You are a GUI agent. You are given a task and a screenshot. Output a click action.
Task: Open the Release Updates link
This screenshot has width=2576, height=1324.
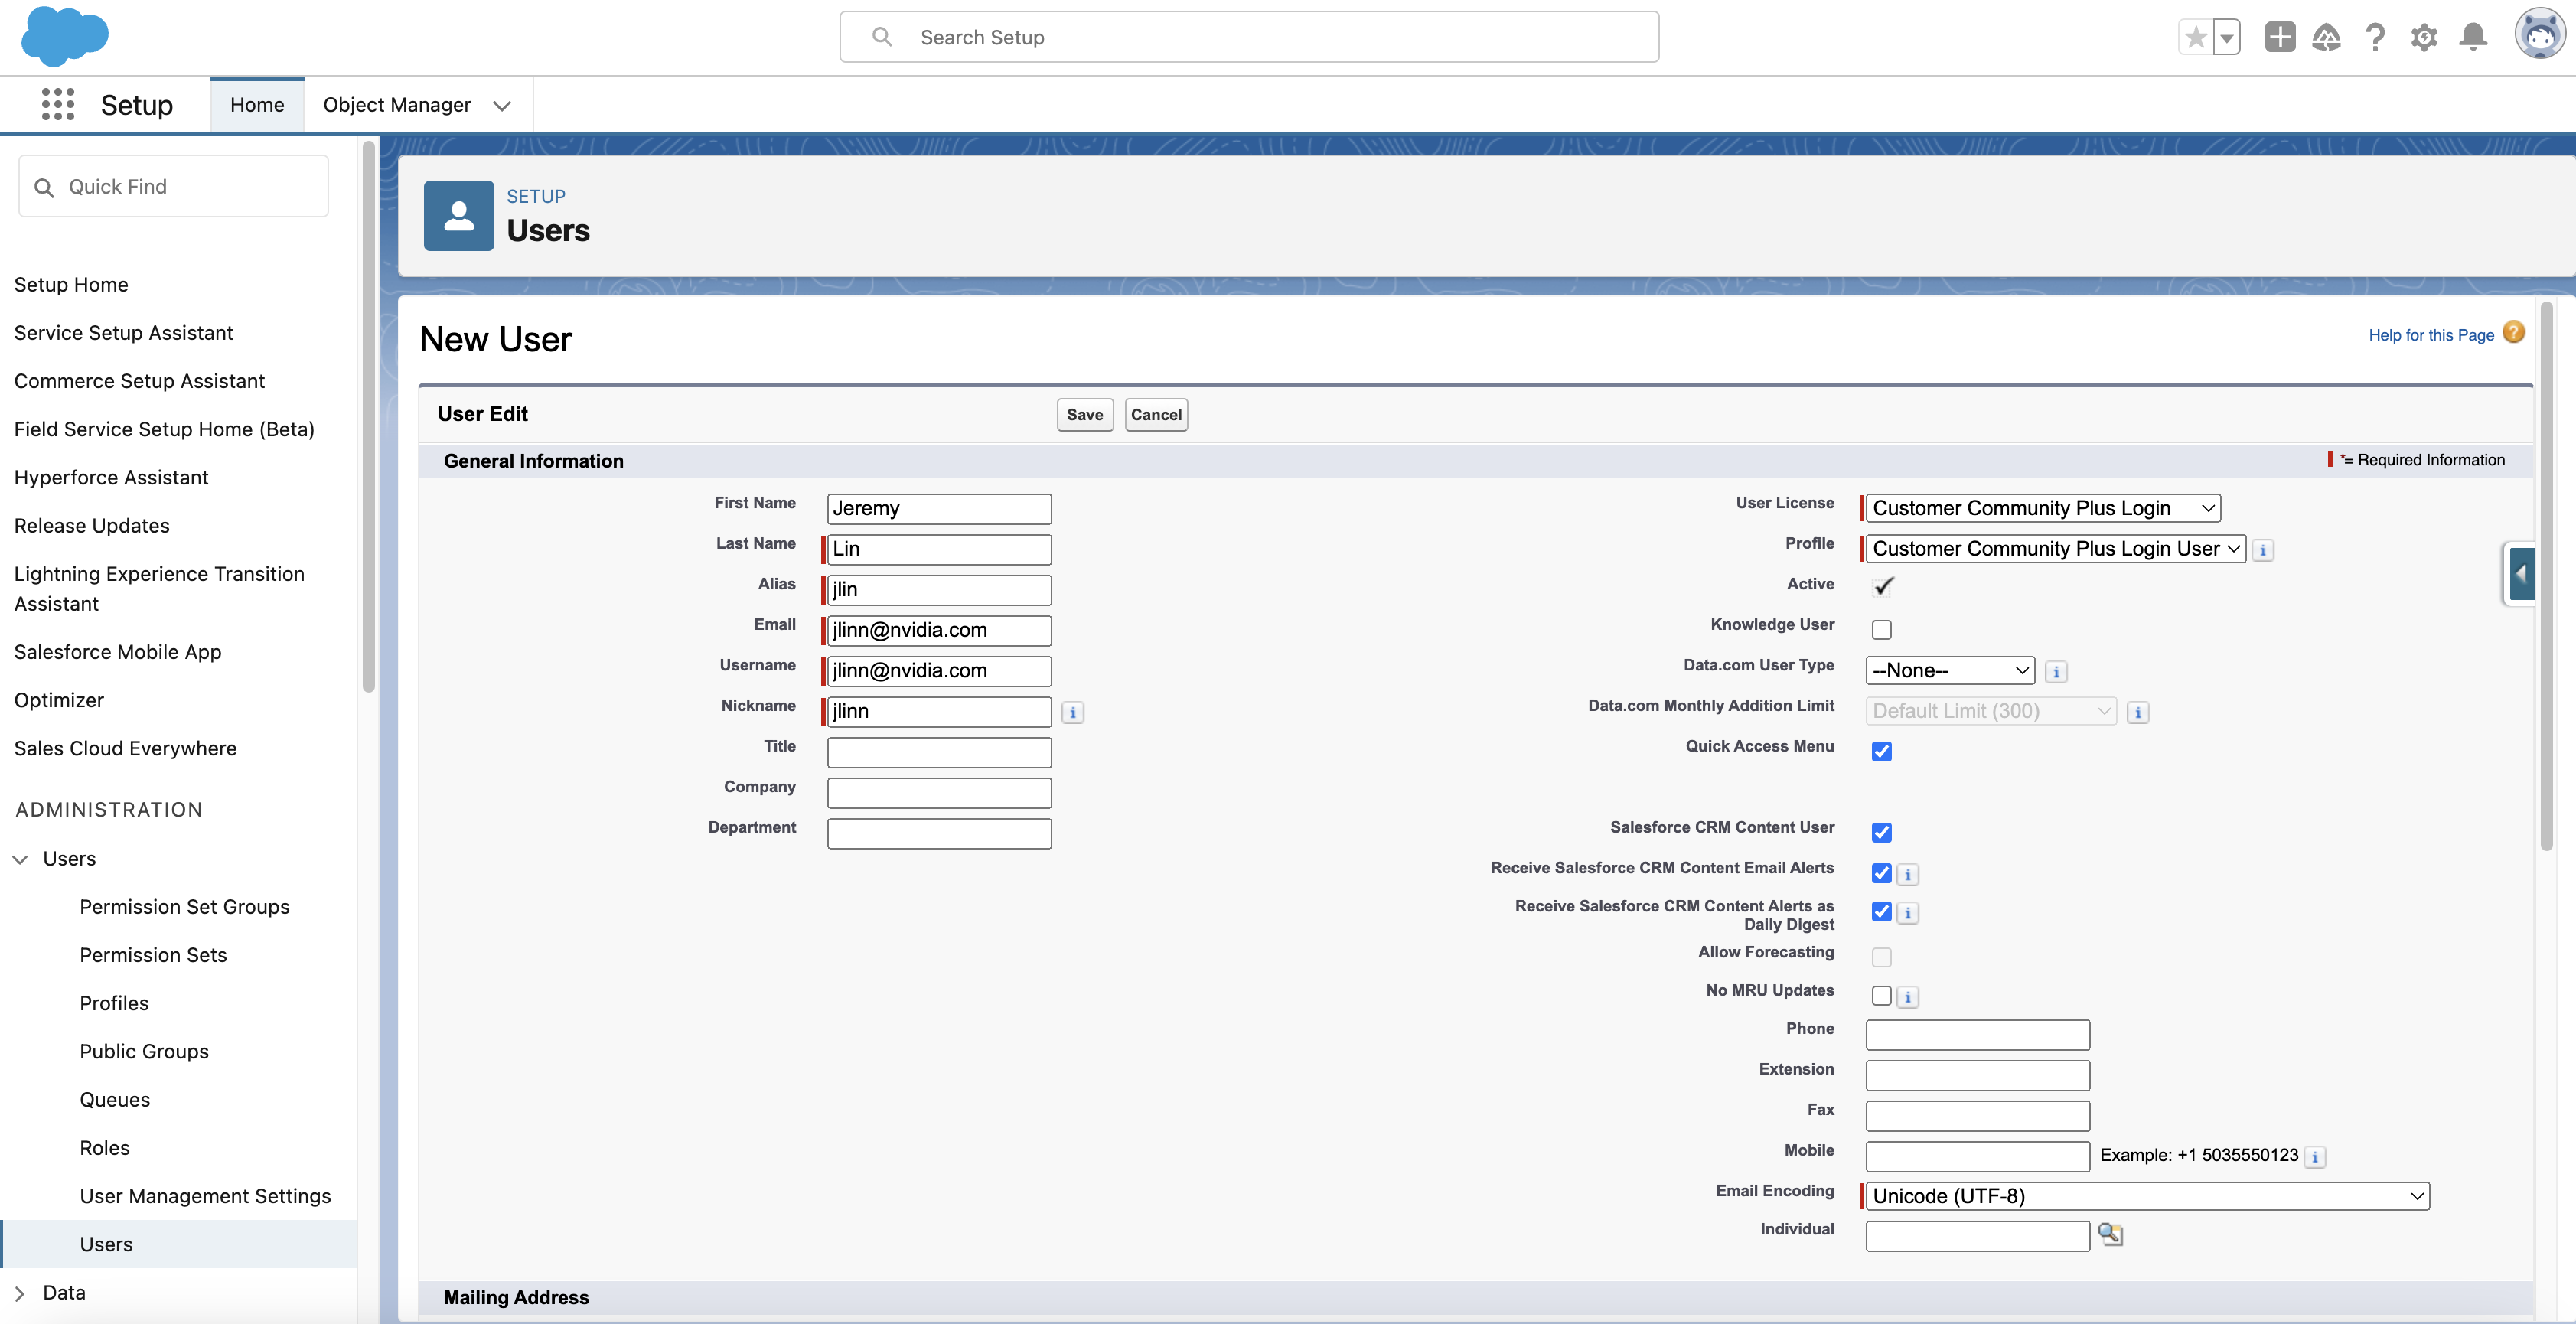pos(92,526)
